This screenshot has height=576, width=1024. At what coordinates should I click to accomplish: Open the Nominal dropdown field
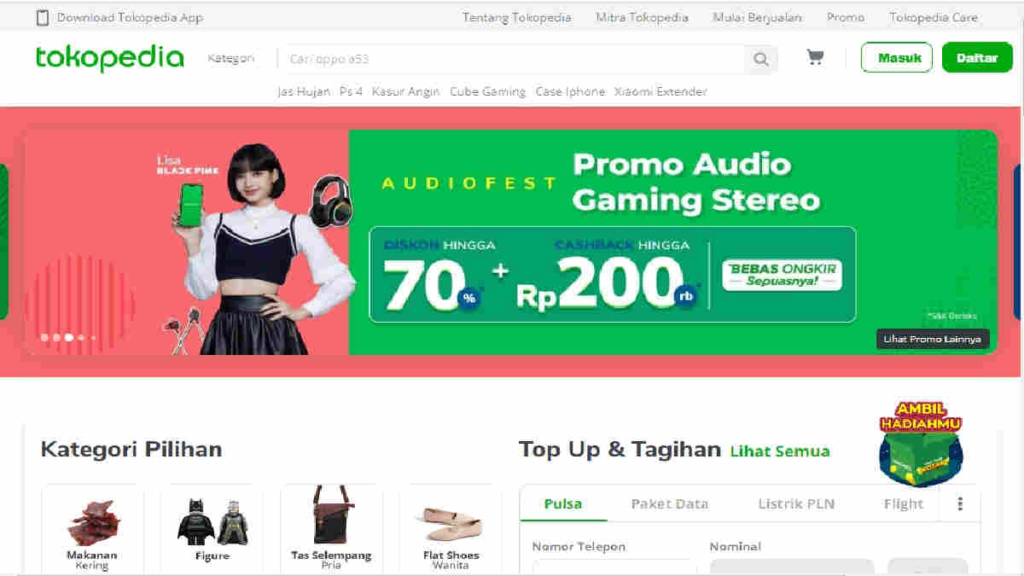click(792, 566)
